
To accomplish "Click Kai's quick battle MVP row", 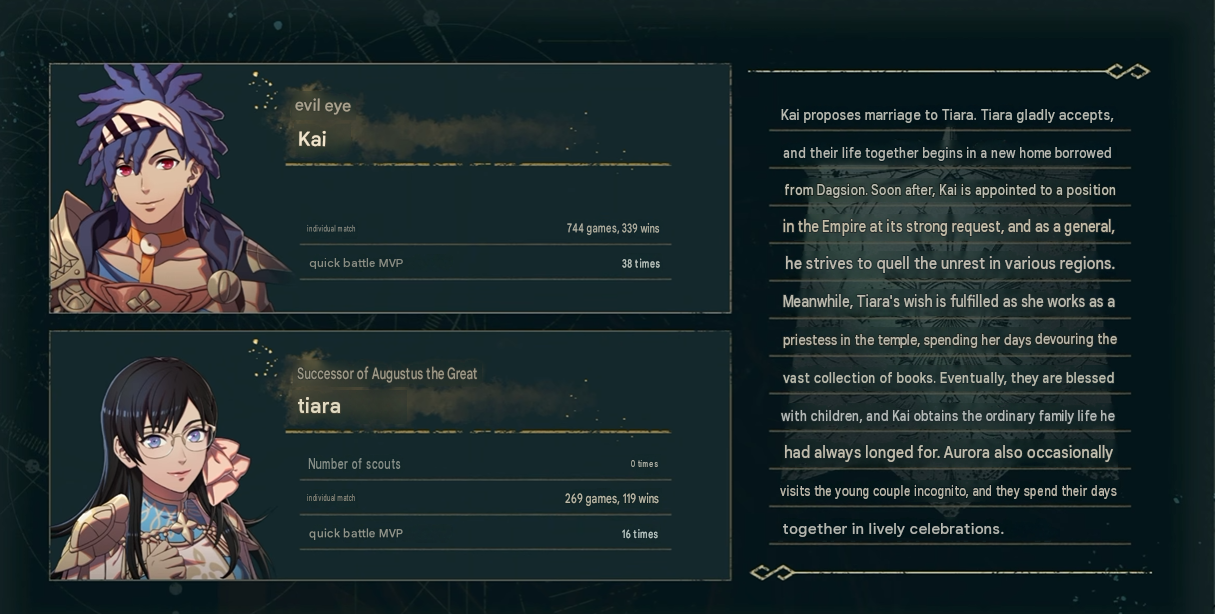I will coord(485,263).
